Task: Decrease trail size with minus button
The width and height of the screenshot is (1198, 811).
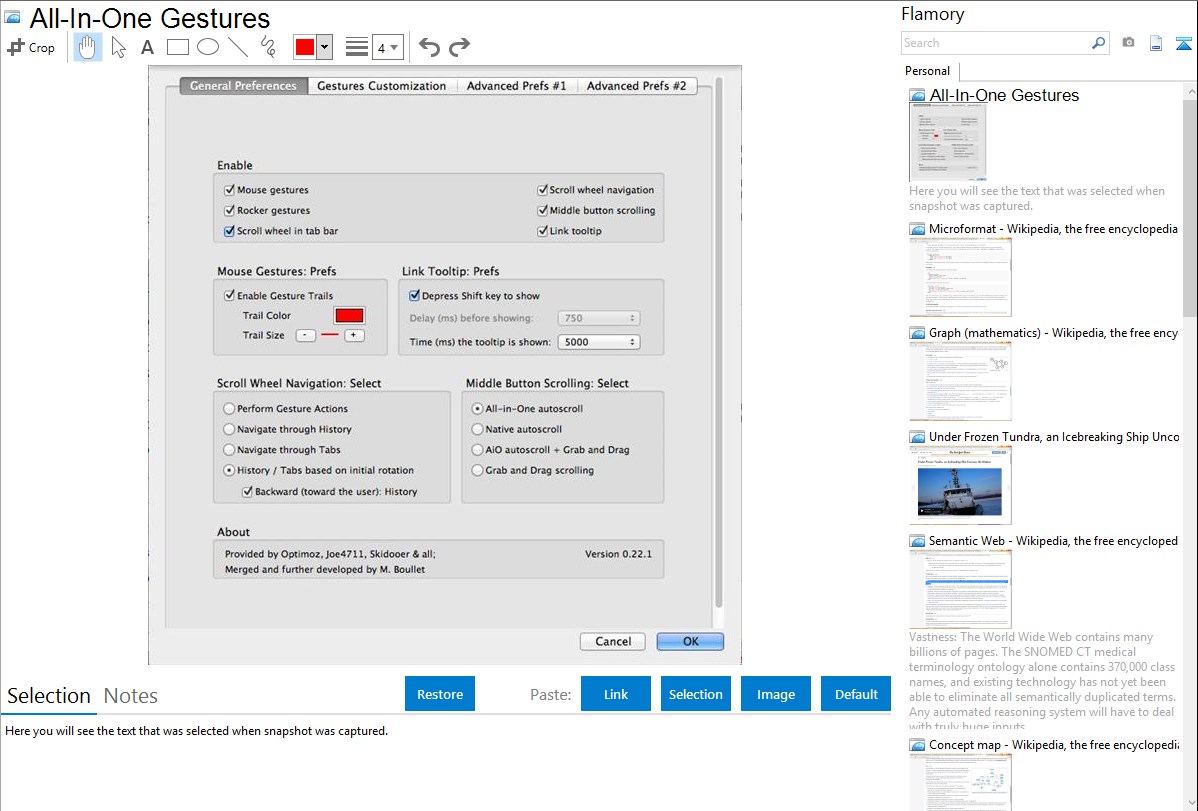Action: 306,336
